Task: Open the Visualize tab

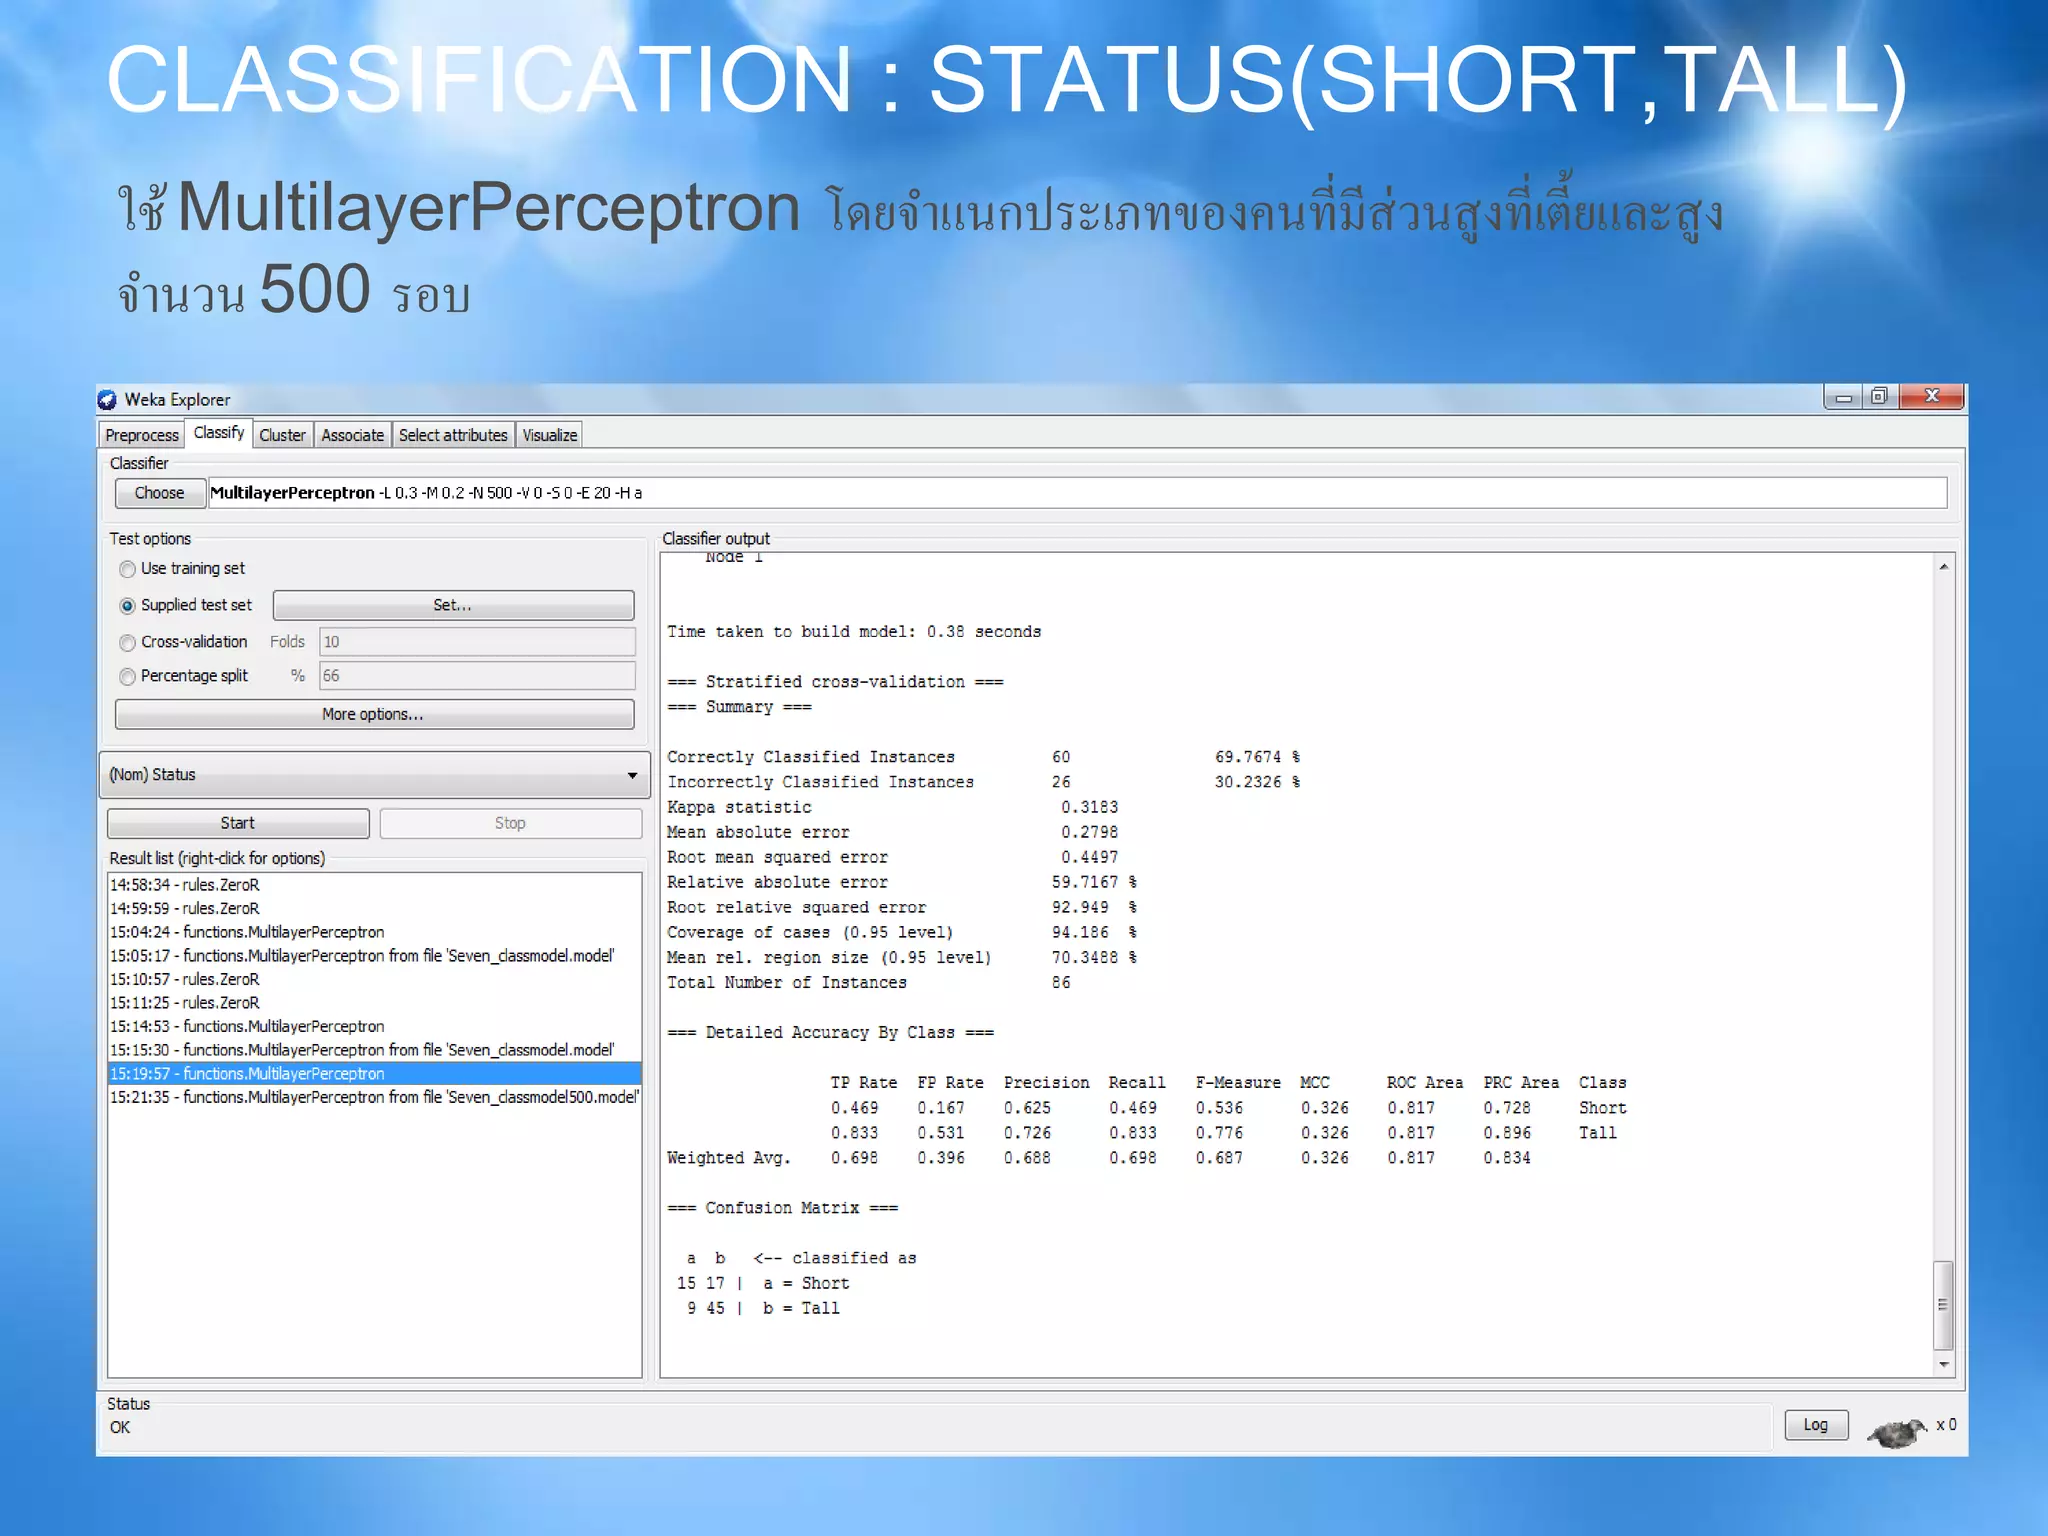Action: tap(549, 435)
